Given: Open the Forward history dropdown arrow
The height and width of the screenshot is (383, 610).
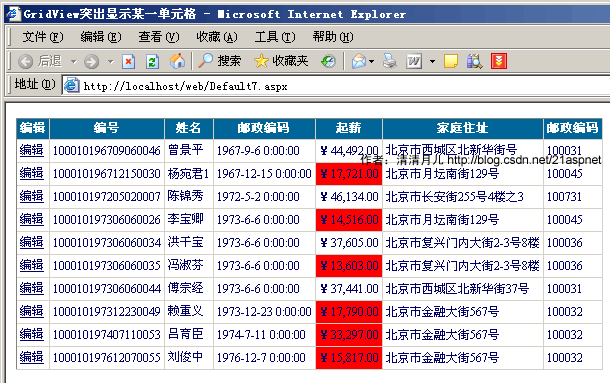Looking at the screenshot, I should click(110, 61).
